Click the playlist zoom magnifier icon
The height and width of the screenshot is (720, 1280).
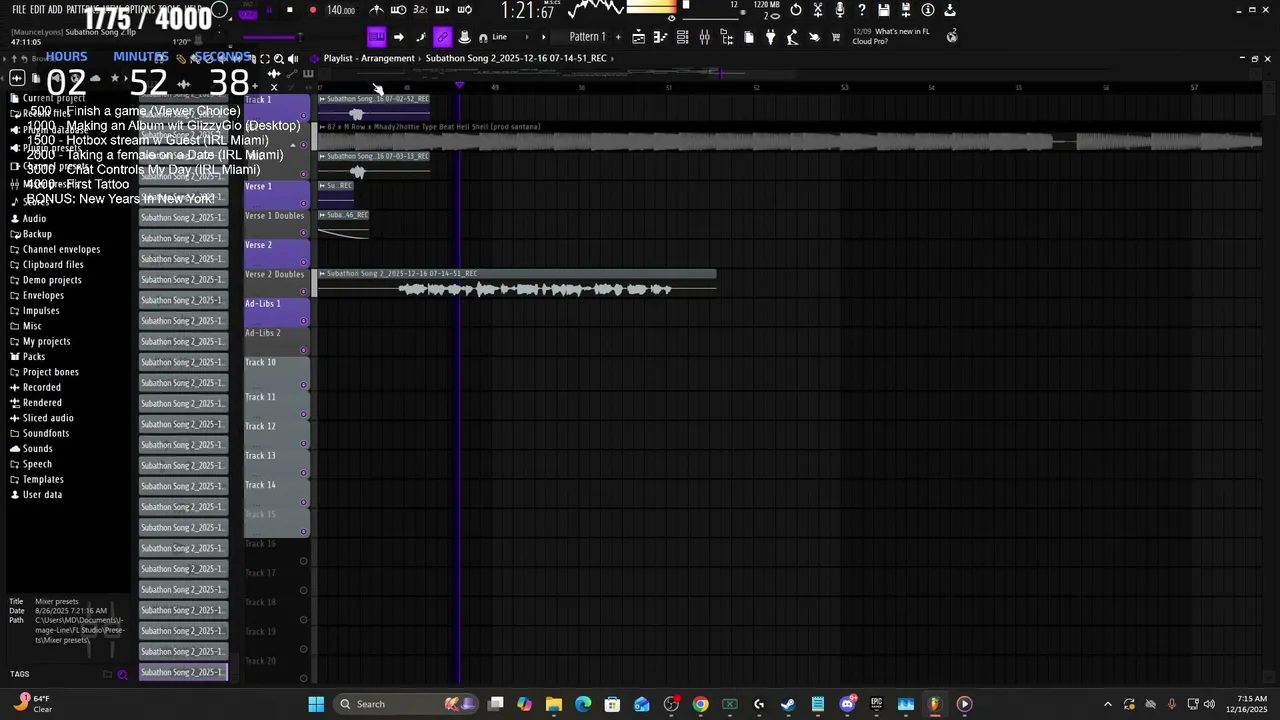click(x=279, y=59)
